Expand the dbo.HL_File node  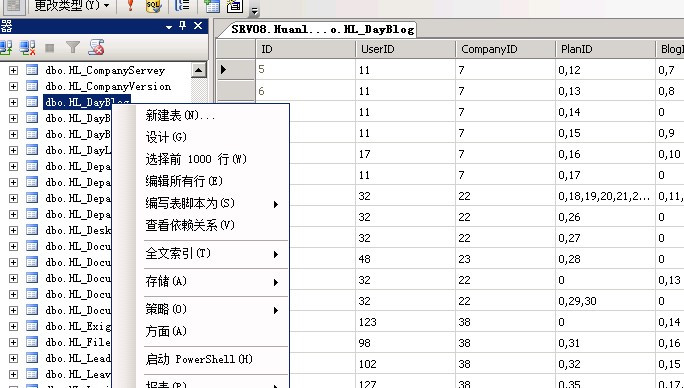(x=14, y=342)
